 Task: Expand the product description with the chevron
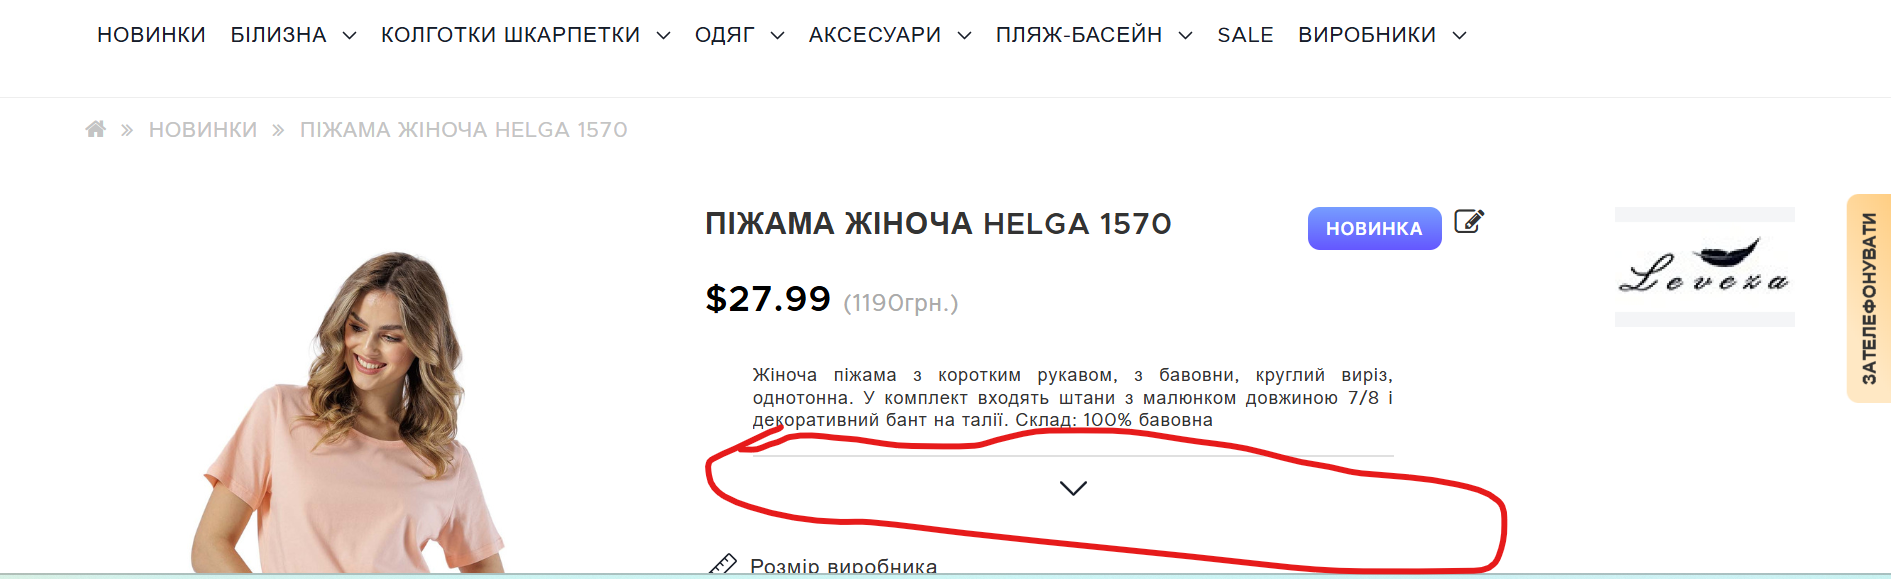pyautogui.click(x=1073, y=488)
